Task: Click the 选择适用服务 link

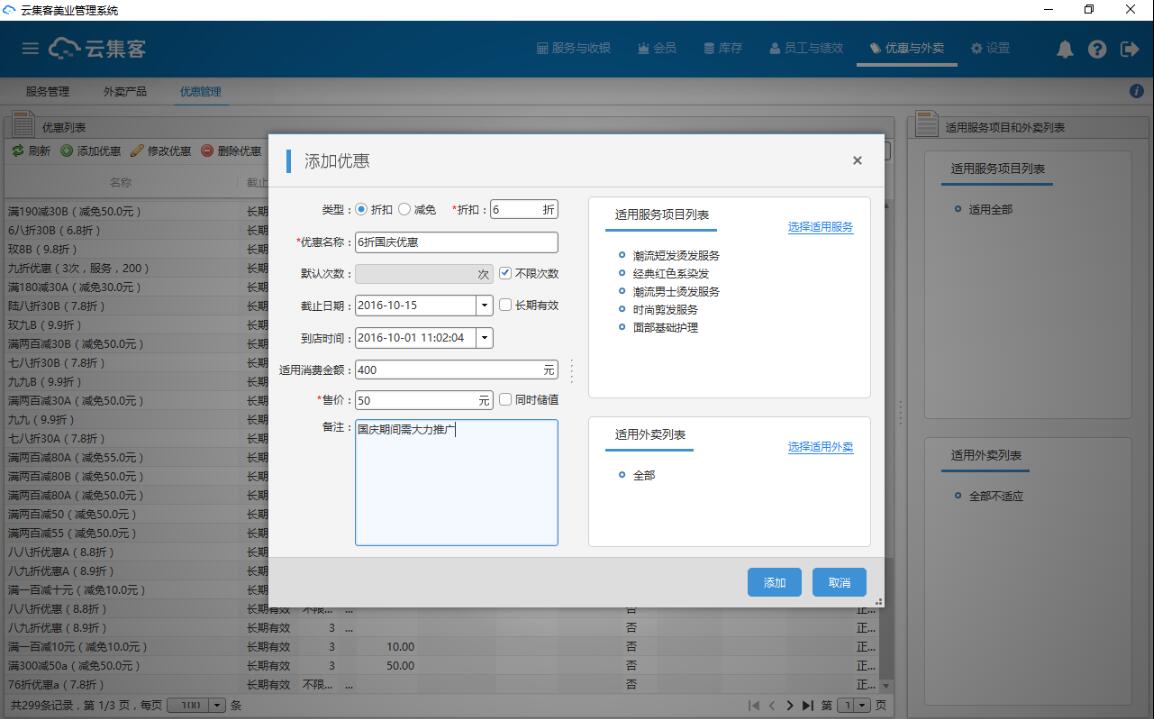Action: [x=821, y=227]
